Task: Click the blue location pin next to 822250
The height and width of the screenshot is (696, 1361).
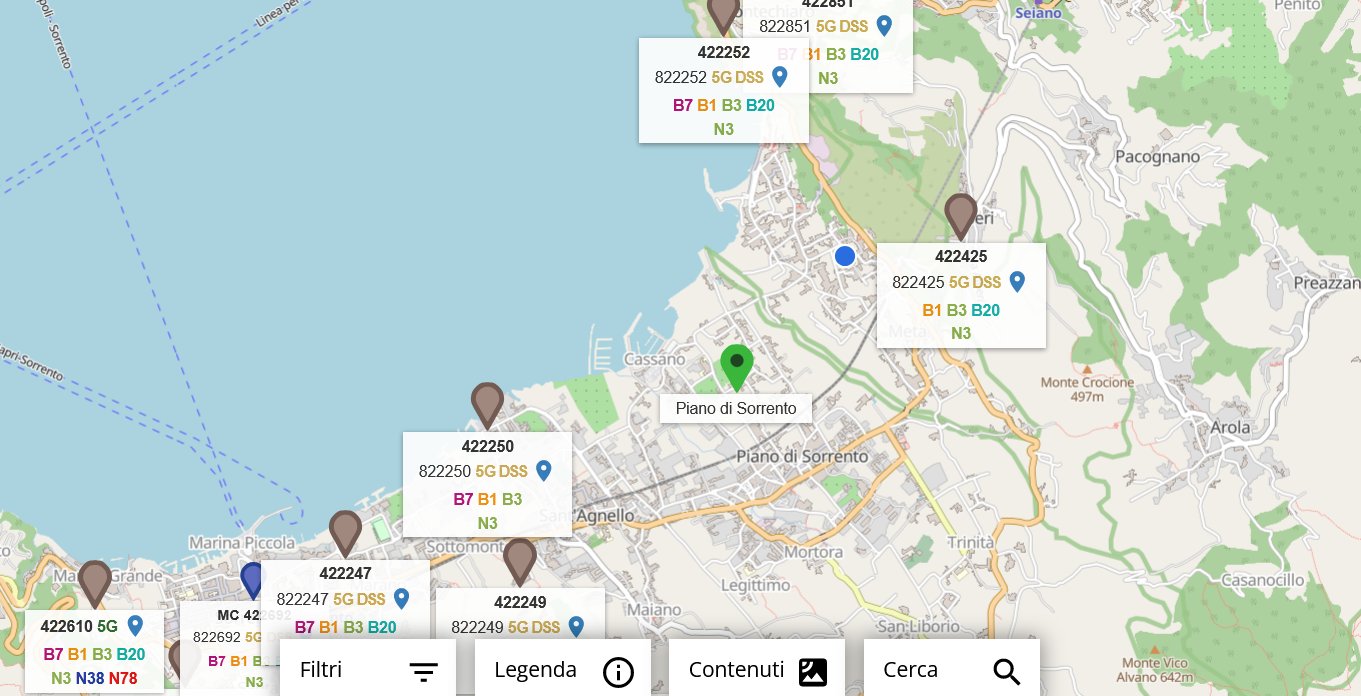Action: [544, 470]
